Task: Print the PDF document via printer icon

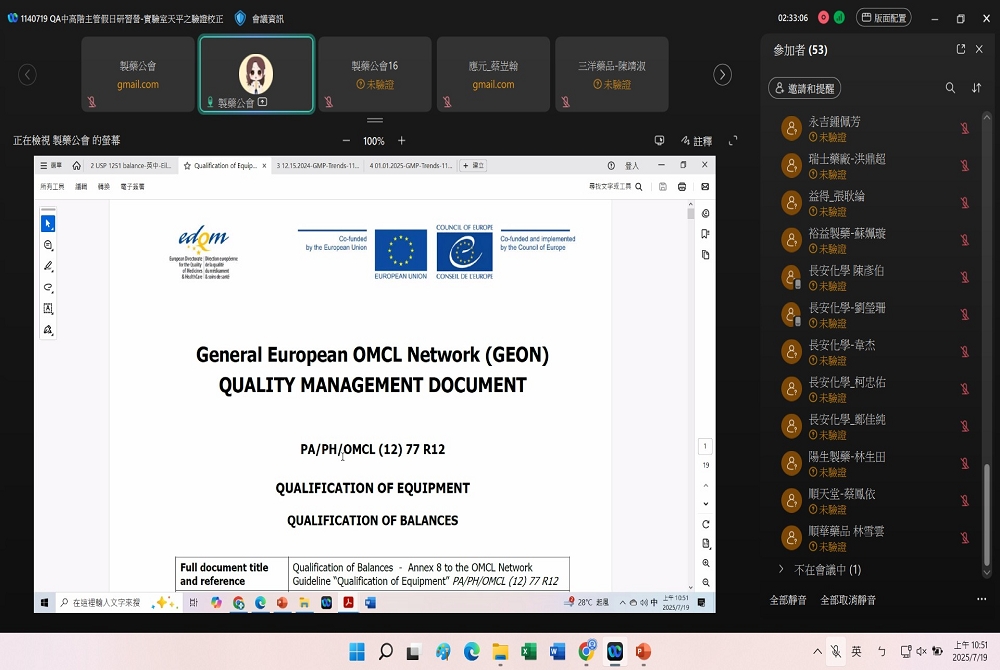Action: click(682, 187)
